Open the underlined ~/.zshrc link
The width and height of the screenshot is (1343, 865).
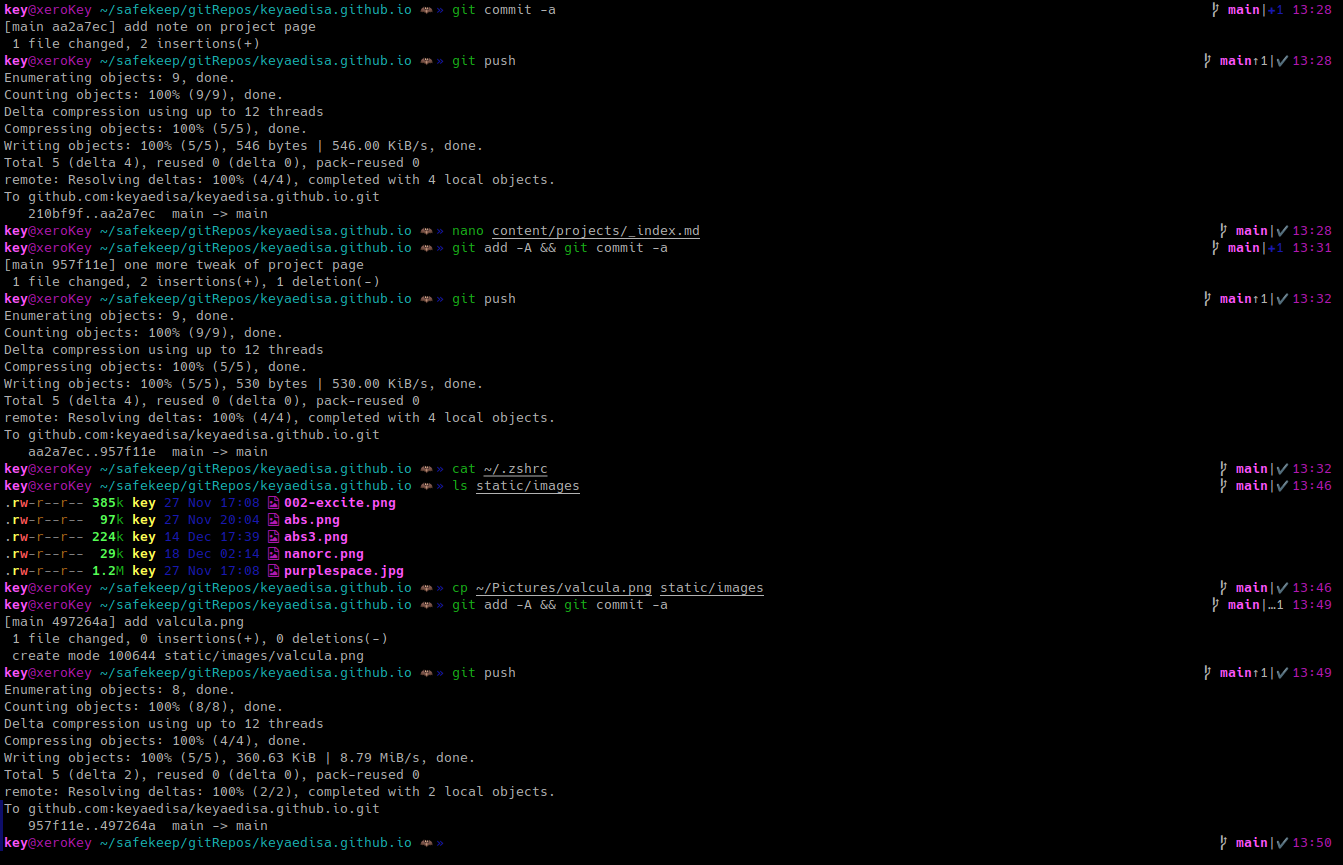(516, 468)
